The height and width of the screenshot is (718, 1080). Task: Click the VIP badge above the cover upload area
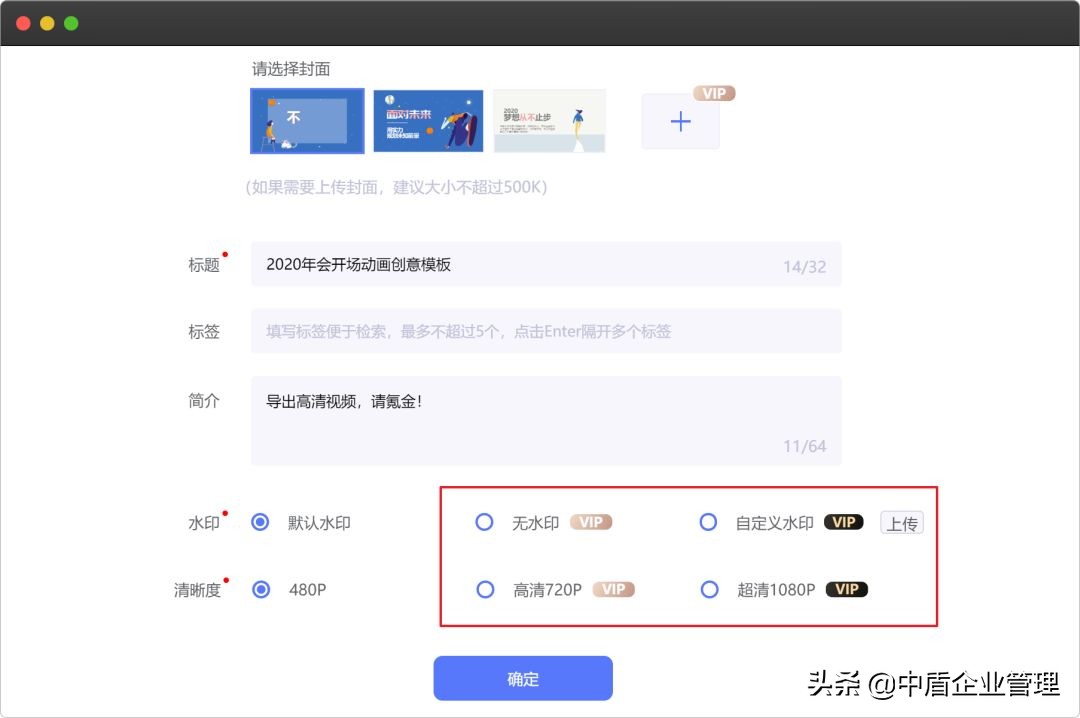pos(714,93)
